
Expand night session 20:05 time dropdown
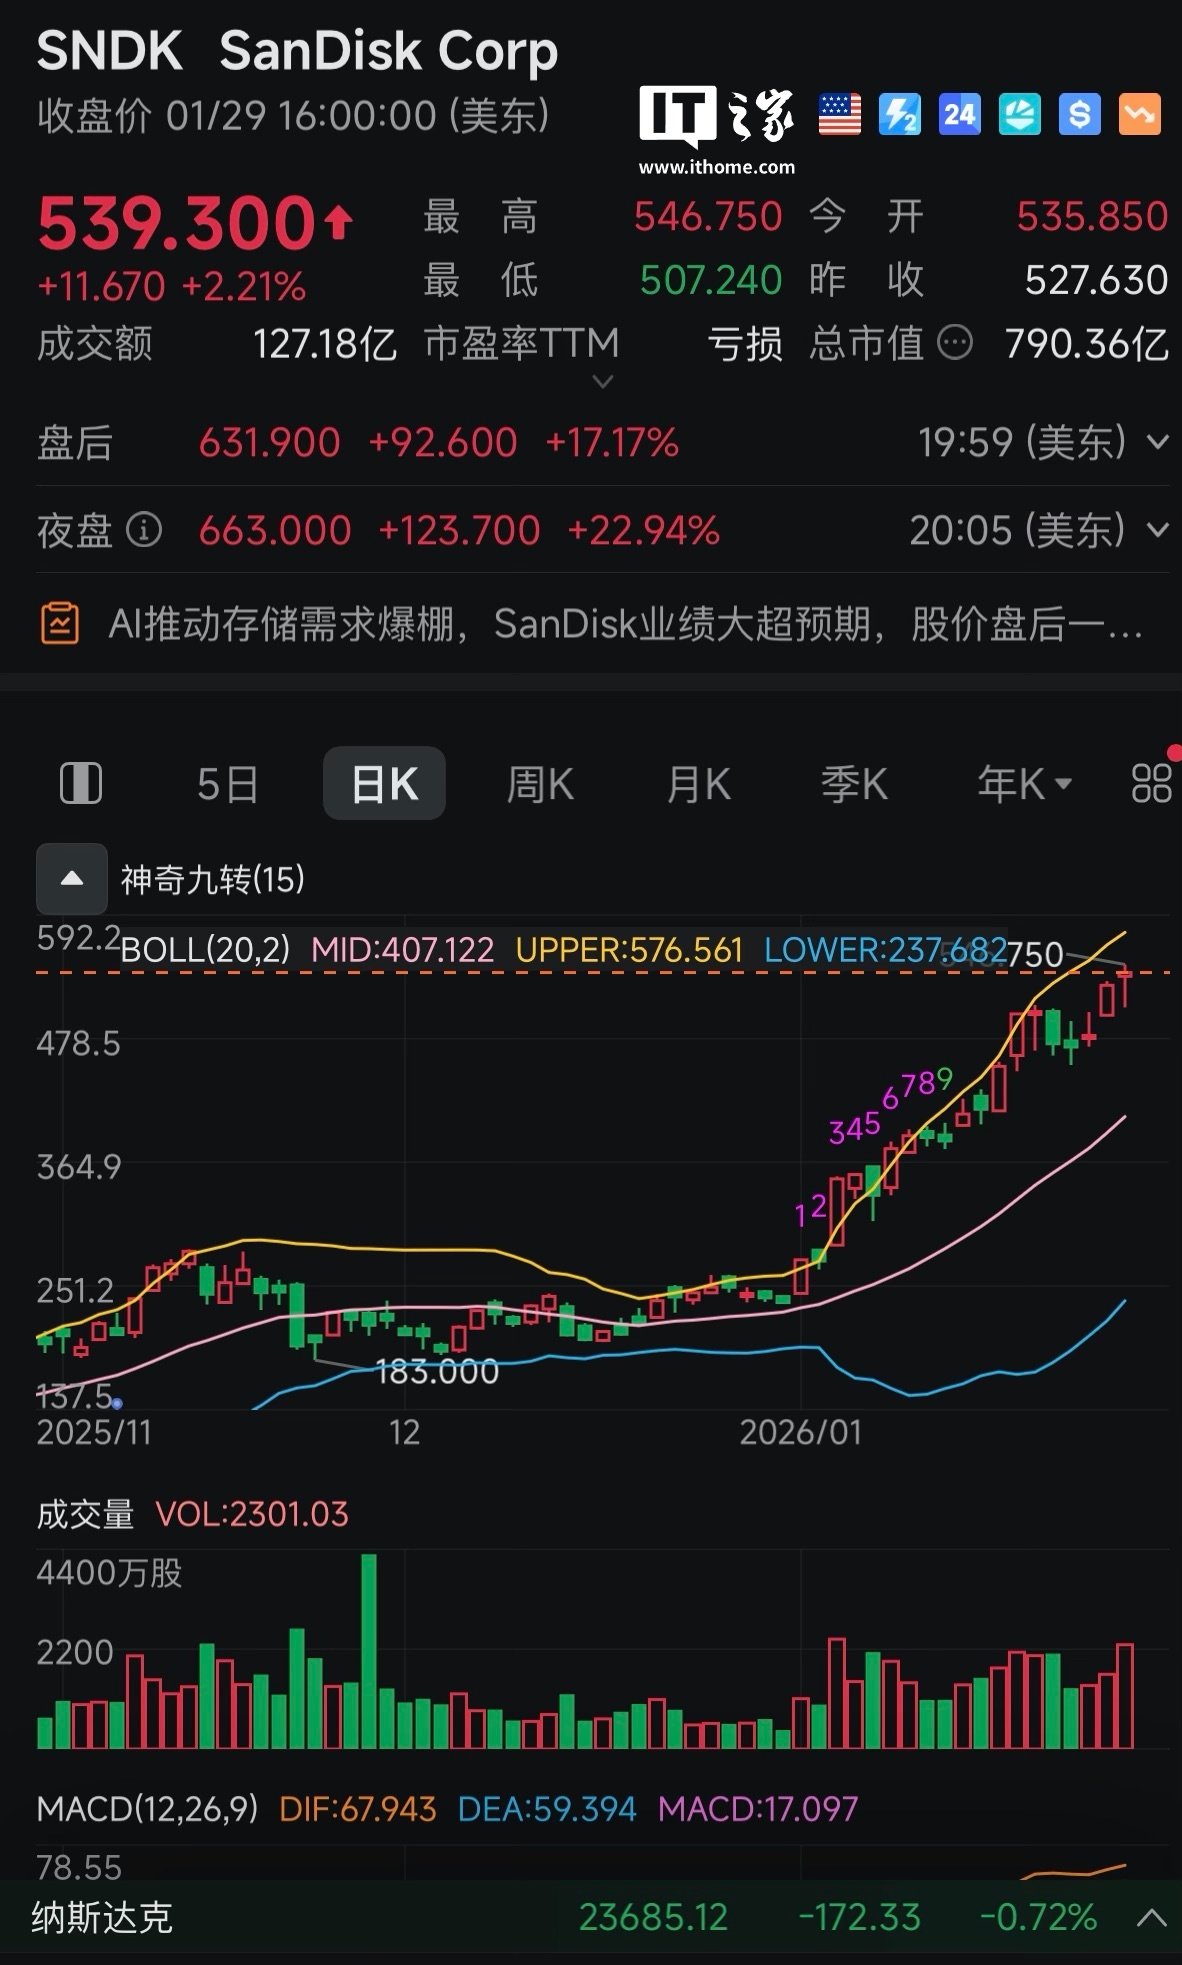point(1157,530)
